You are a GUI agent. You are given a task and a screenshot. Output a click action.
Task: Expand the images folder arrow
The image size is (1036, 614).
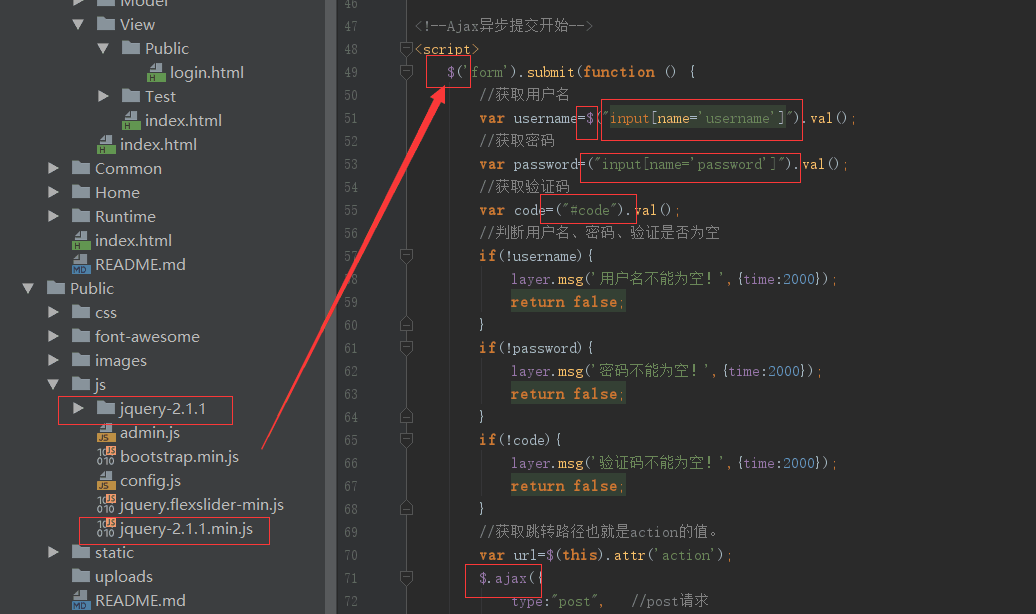[x=54, y=360]
